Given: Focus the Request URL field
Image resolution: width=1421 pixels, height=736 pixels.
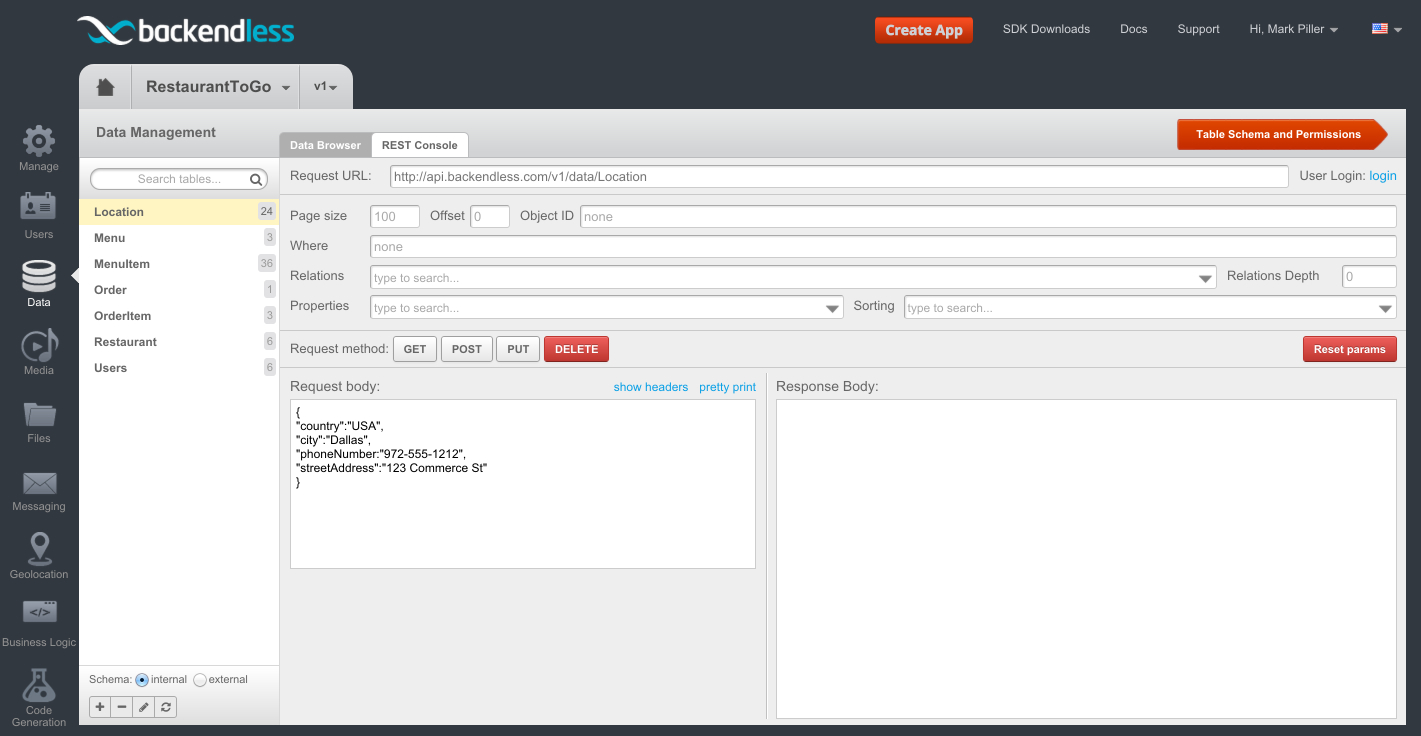Looking at the screenshot, I should (x=839, y=176).
